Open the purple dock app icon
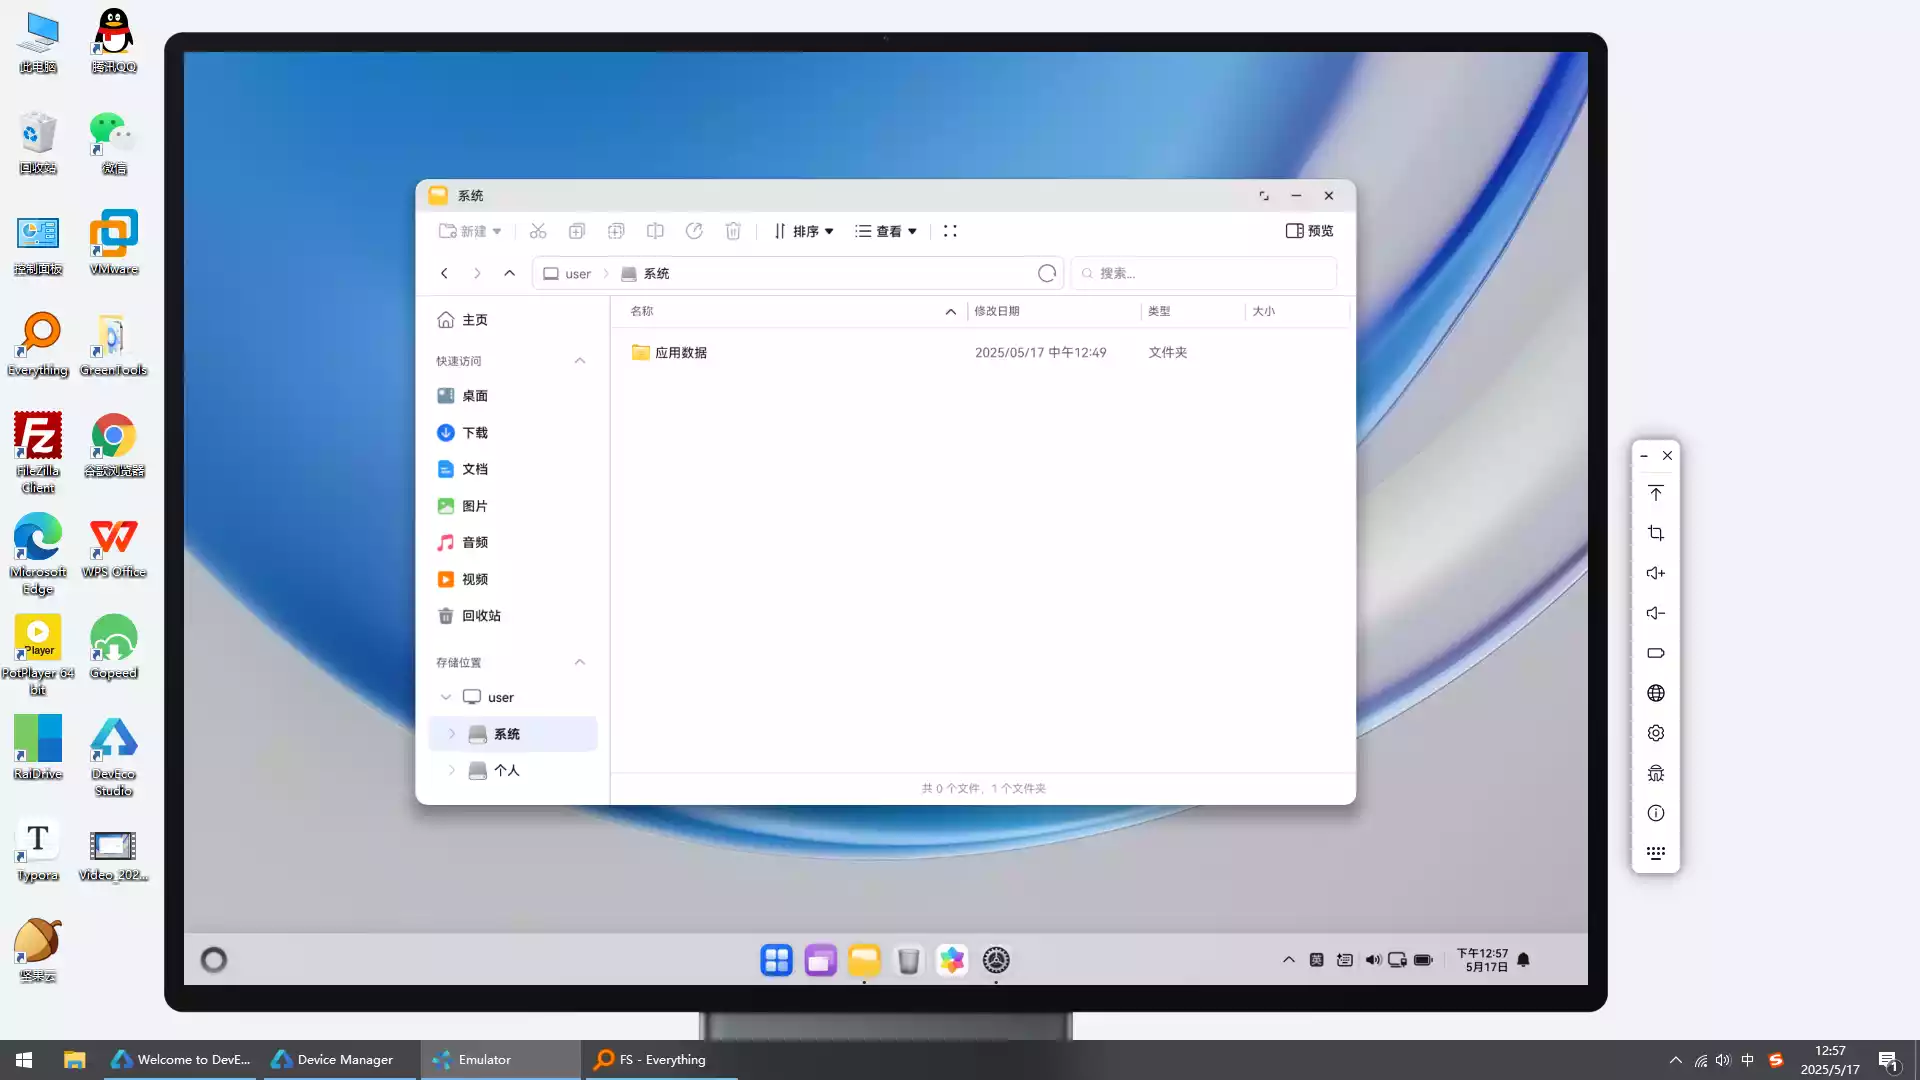The height and width of the screenshot is (1080, 1920). 820,960
